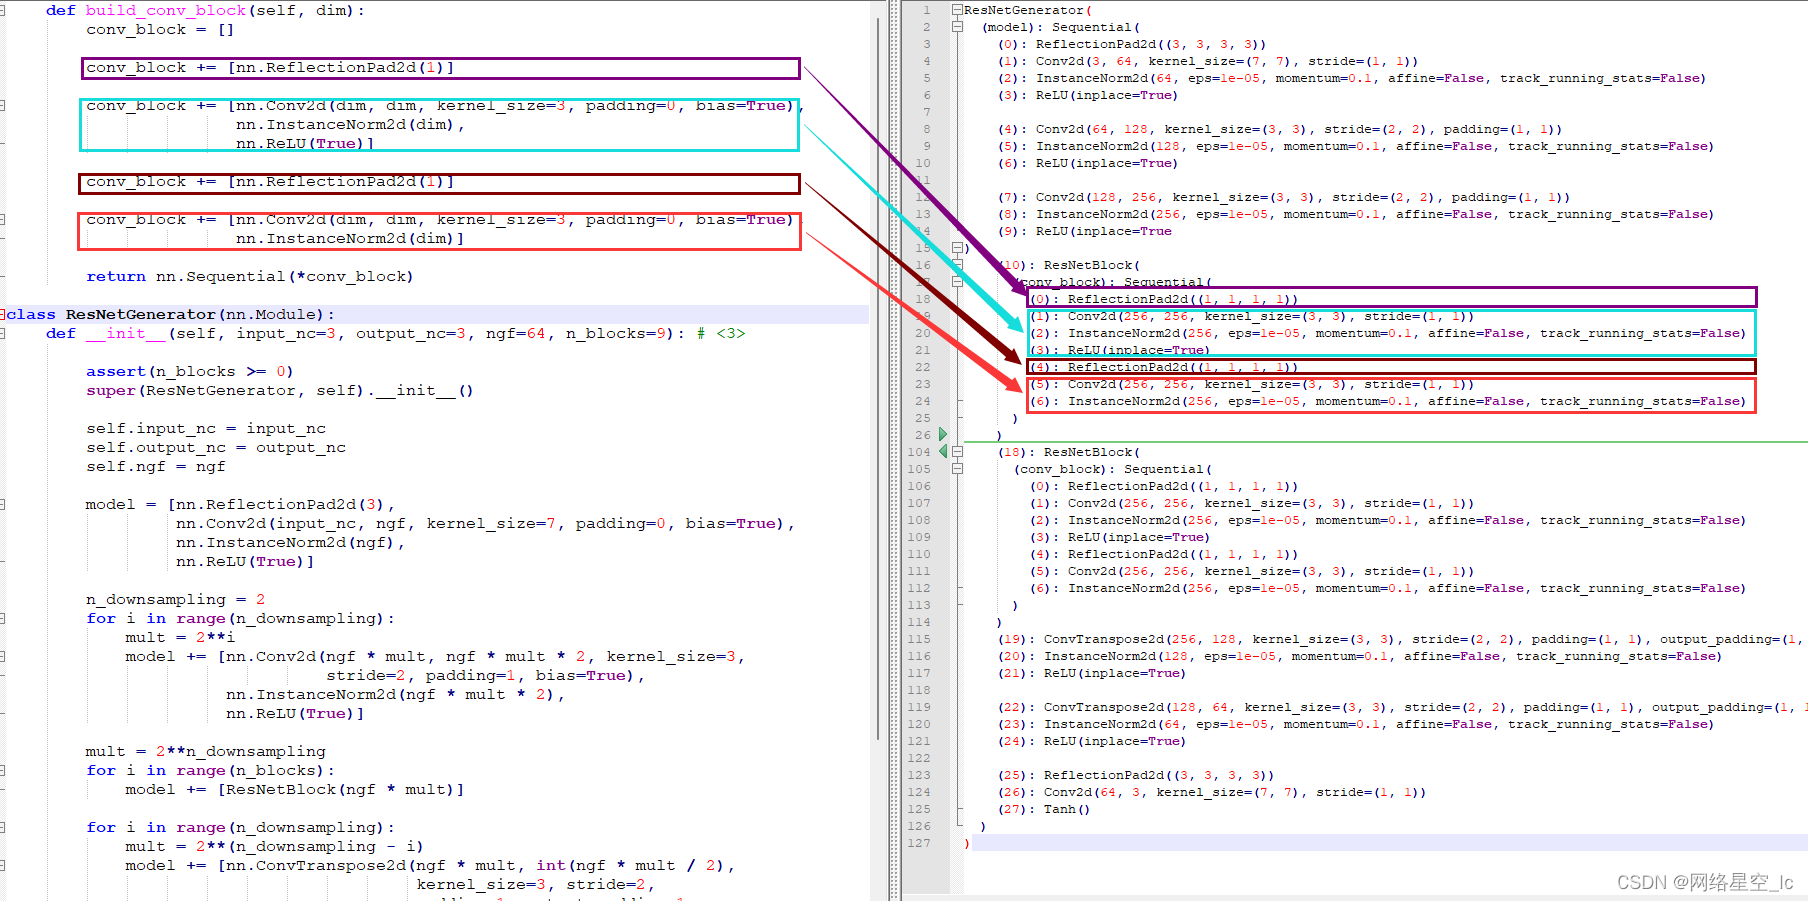
Task: Click mult = 2**(n_downsampling - i) line
Action: 275,846
